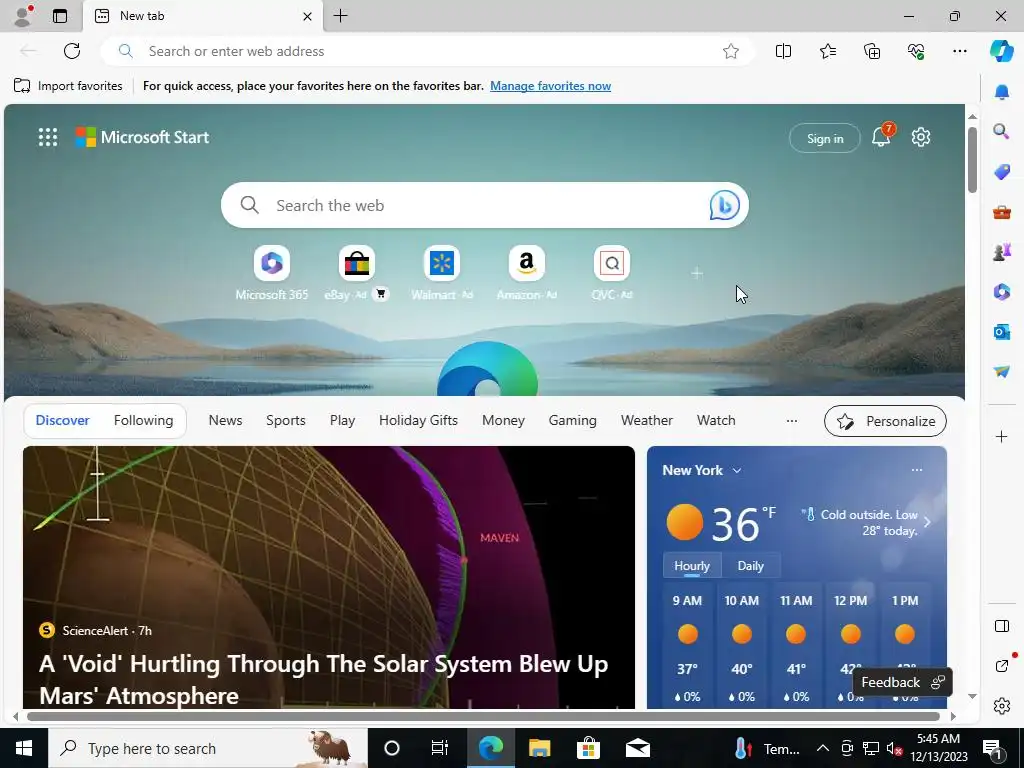
Task: Open the Sports feed tab
Action: pyautogui.click(x=285, y=421)
